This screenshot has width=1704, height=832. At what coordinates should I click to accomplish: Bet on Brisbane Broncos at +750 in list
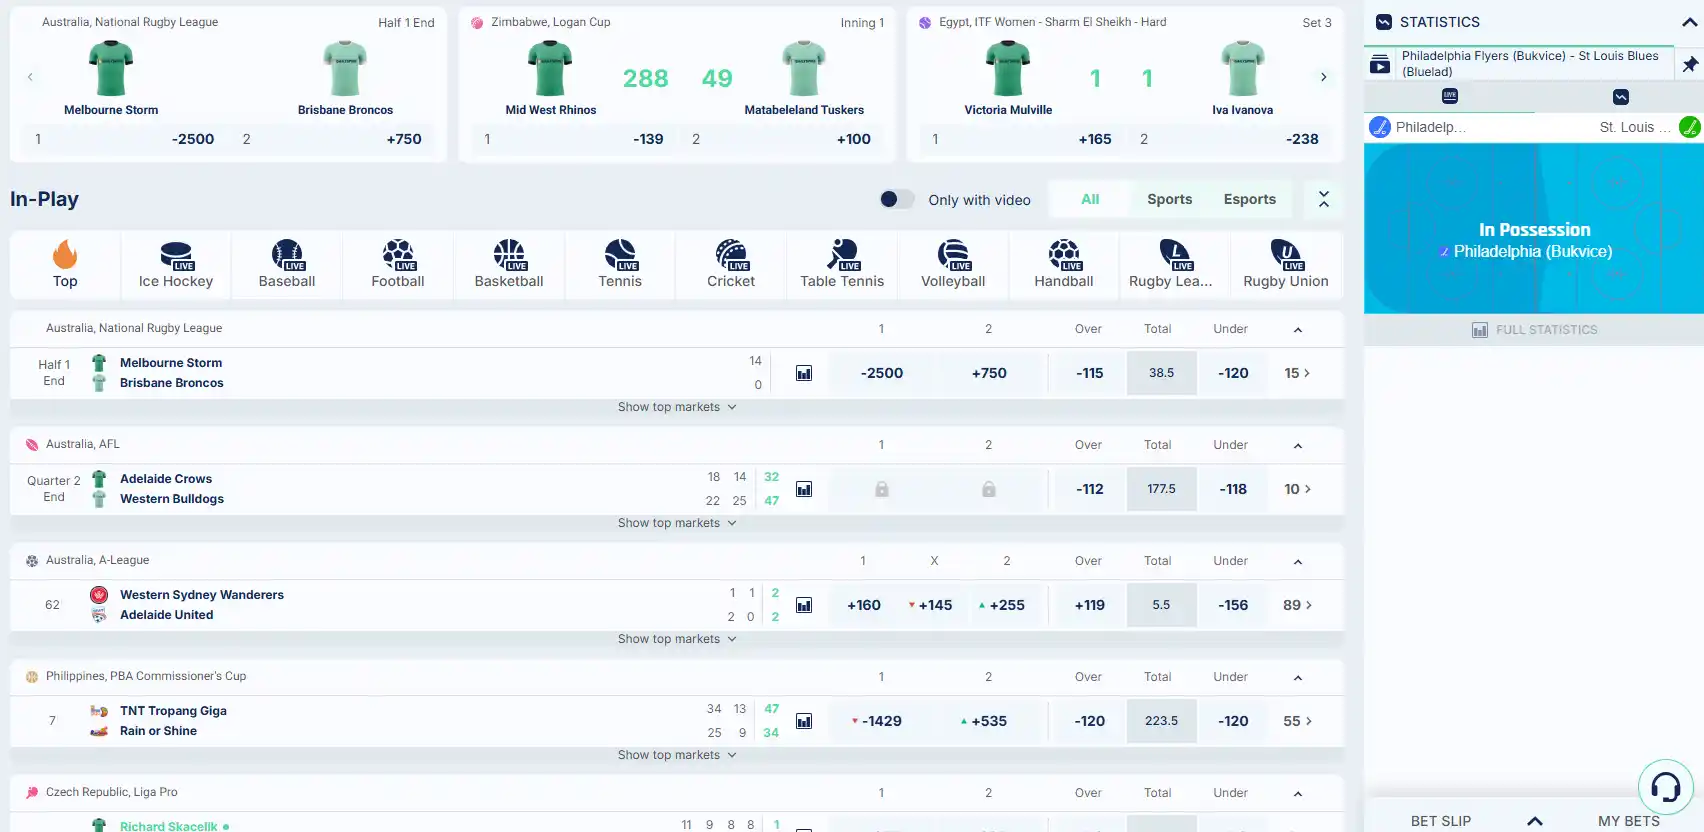coord(989,373)
